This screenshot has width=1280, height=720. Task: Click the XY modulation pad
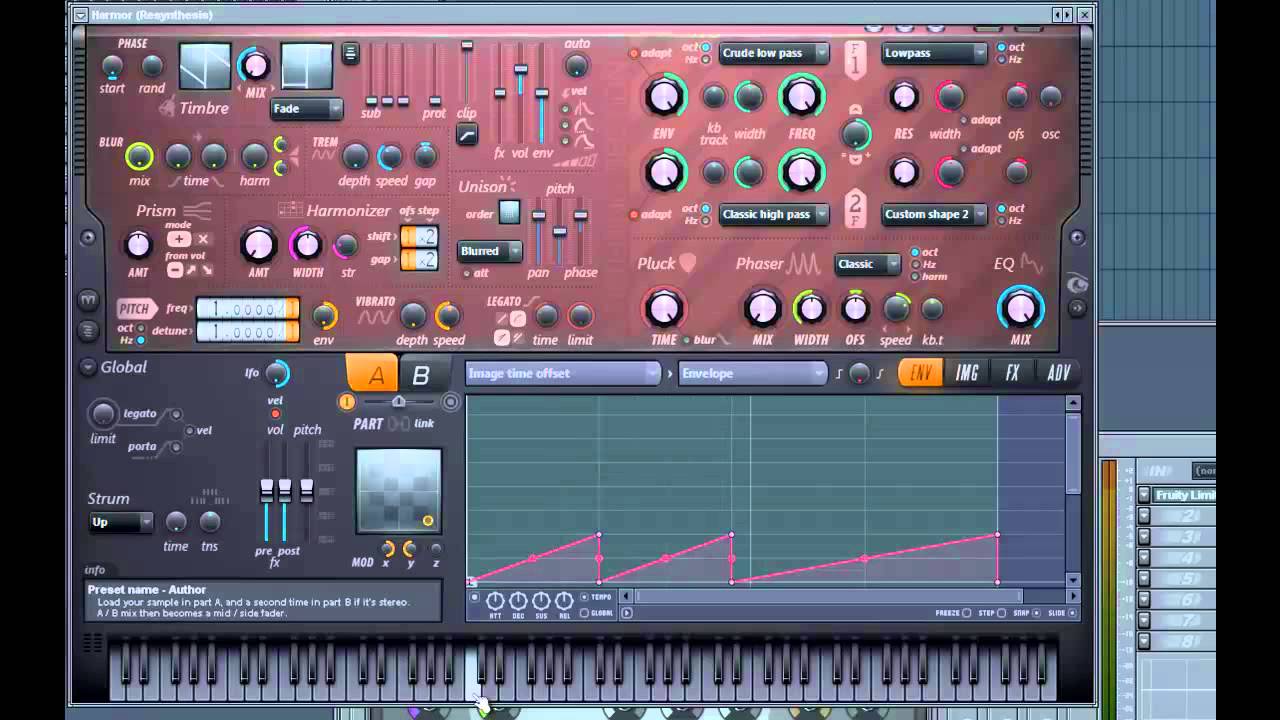tap(399, 490)
